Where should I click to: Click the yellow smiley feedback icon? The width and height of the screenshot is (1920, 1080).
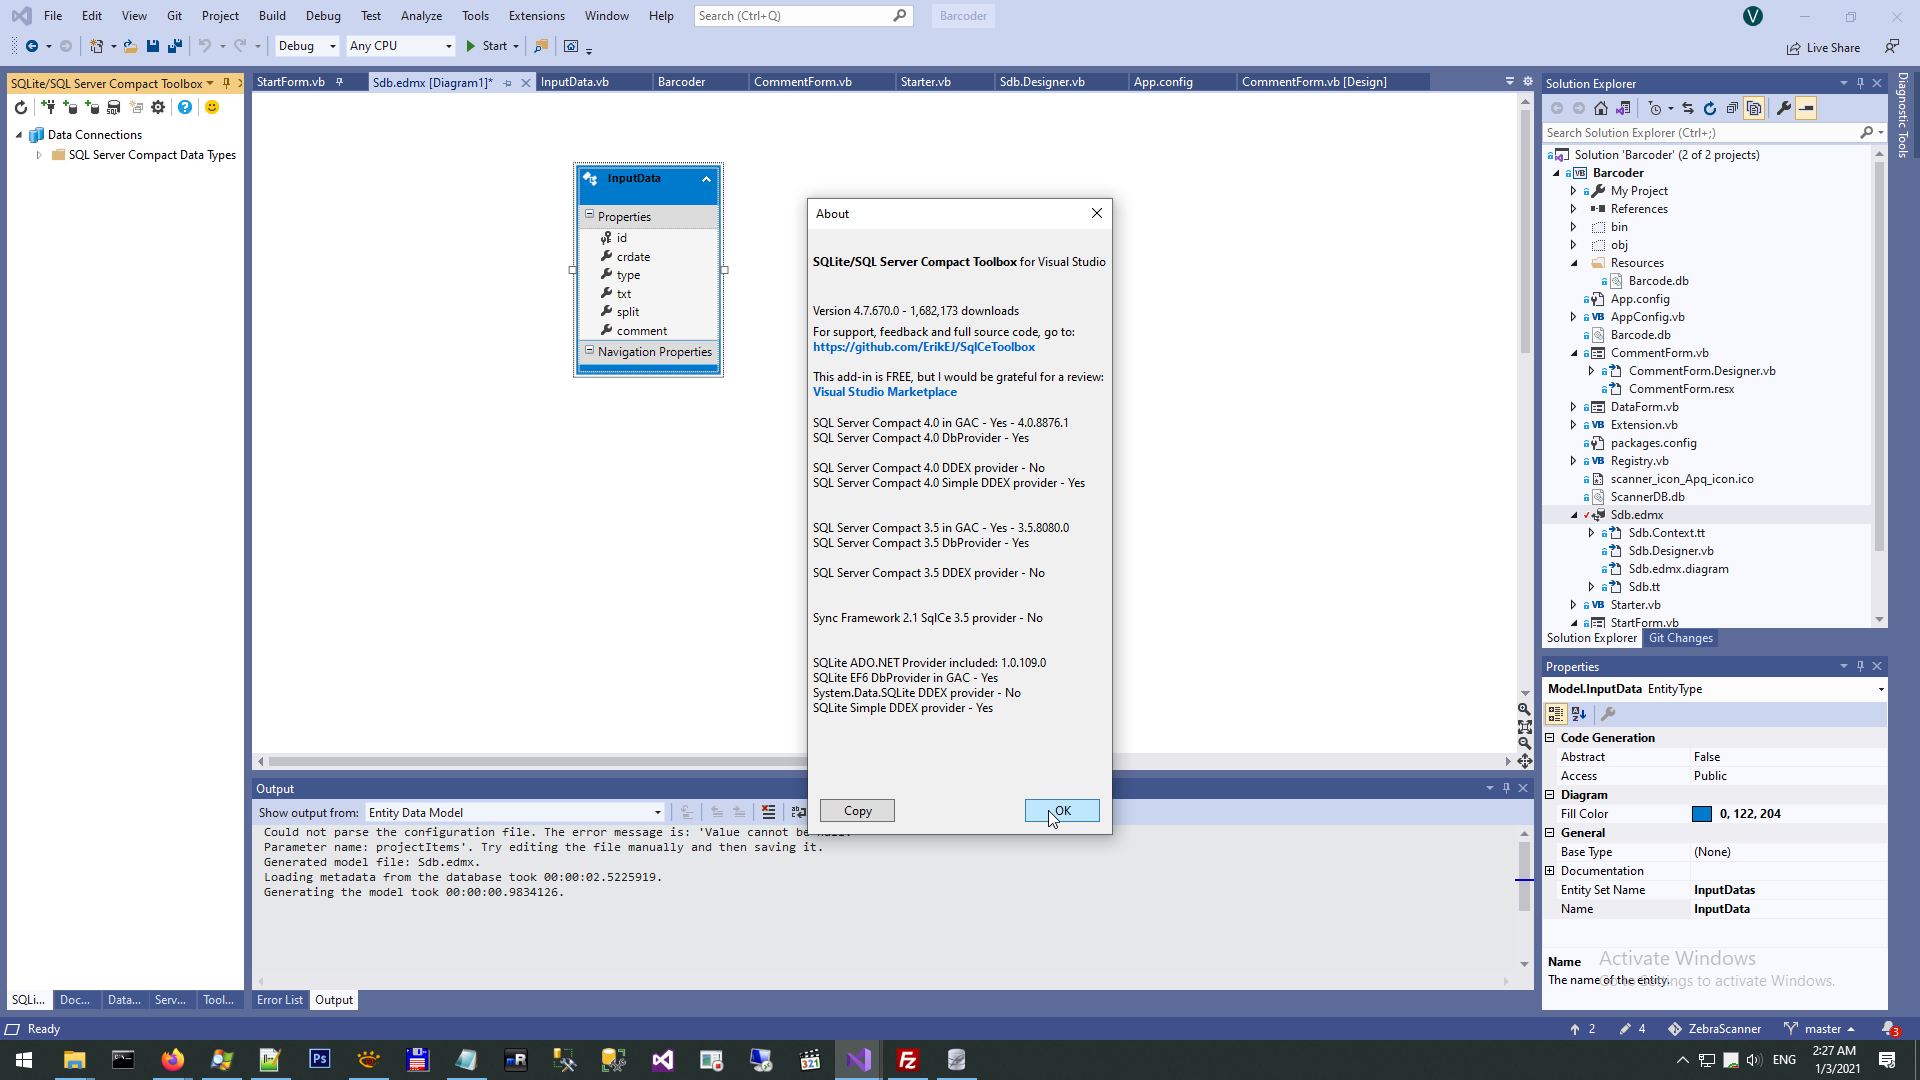pyautogui.click(x=212, y=107)
